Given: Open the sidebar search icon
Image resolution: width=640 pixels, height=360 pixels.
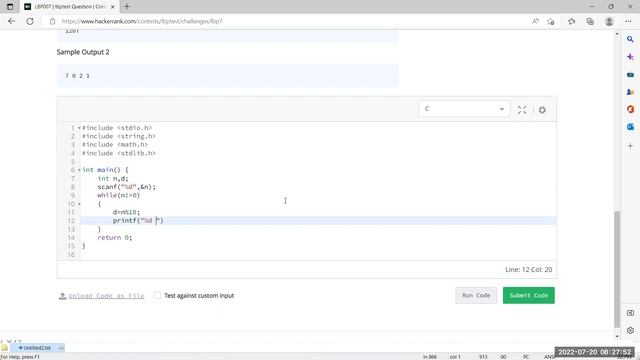Looking at the screenshot, I should (x=630, y=39).
